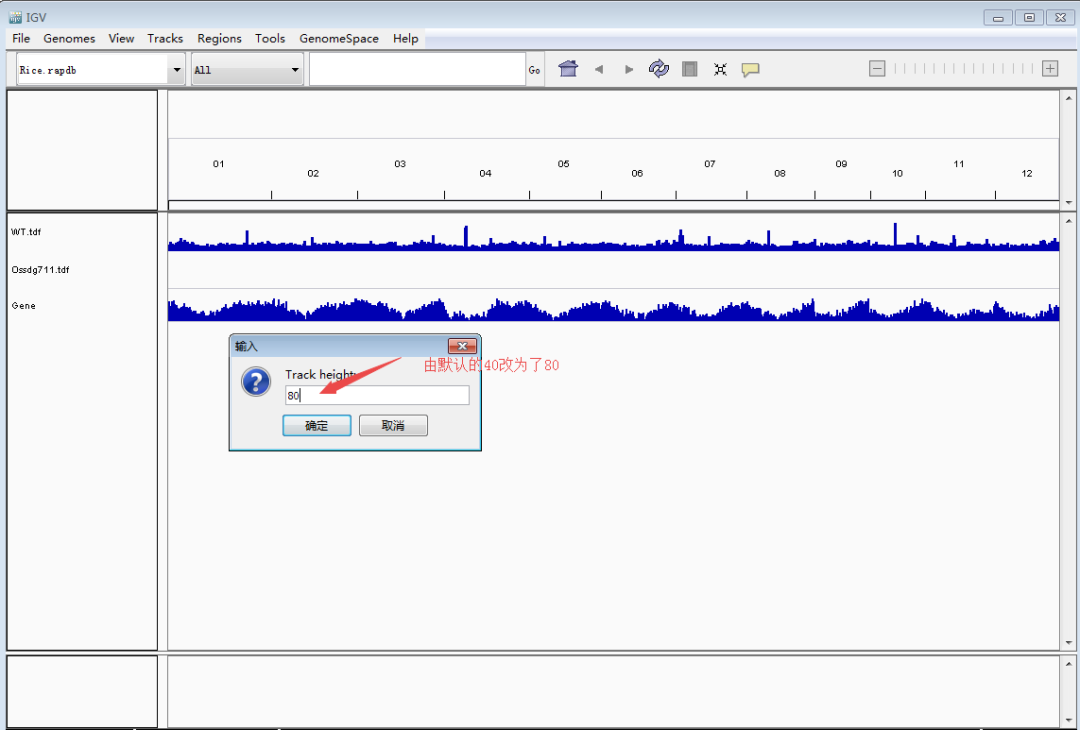1080x730 pixels.
Task: Click the question mark icon in the dialog
Action: [256, 382]
